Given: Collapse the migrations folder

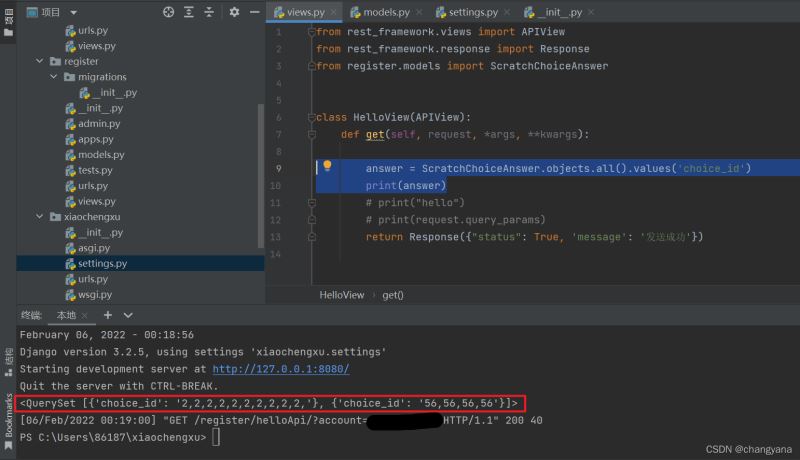Looking at the screenshot, I should click(x=53, y=77).
